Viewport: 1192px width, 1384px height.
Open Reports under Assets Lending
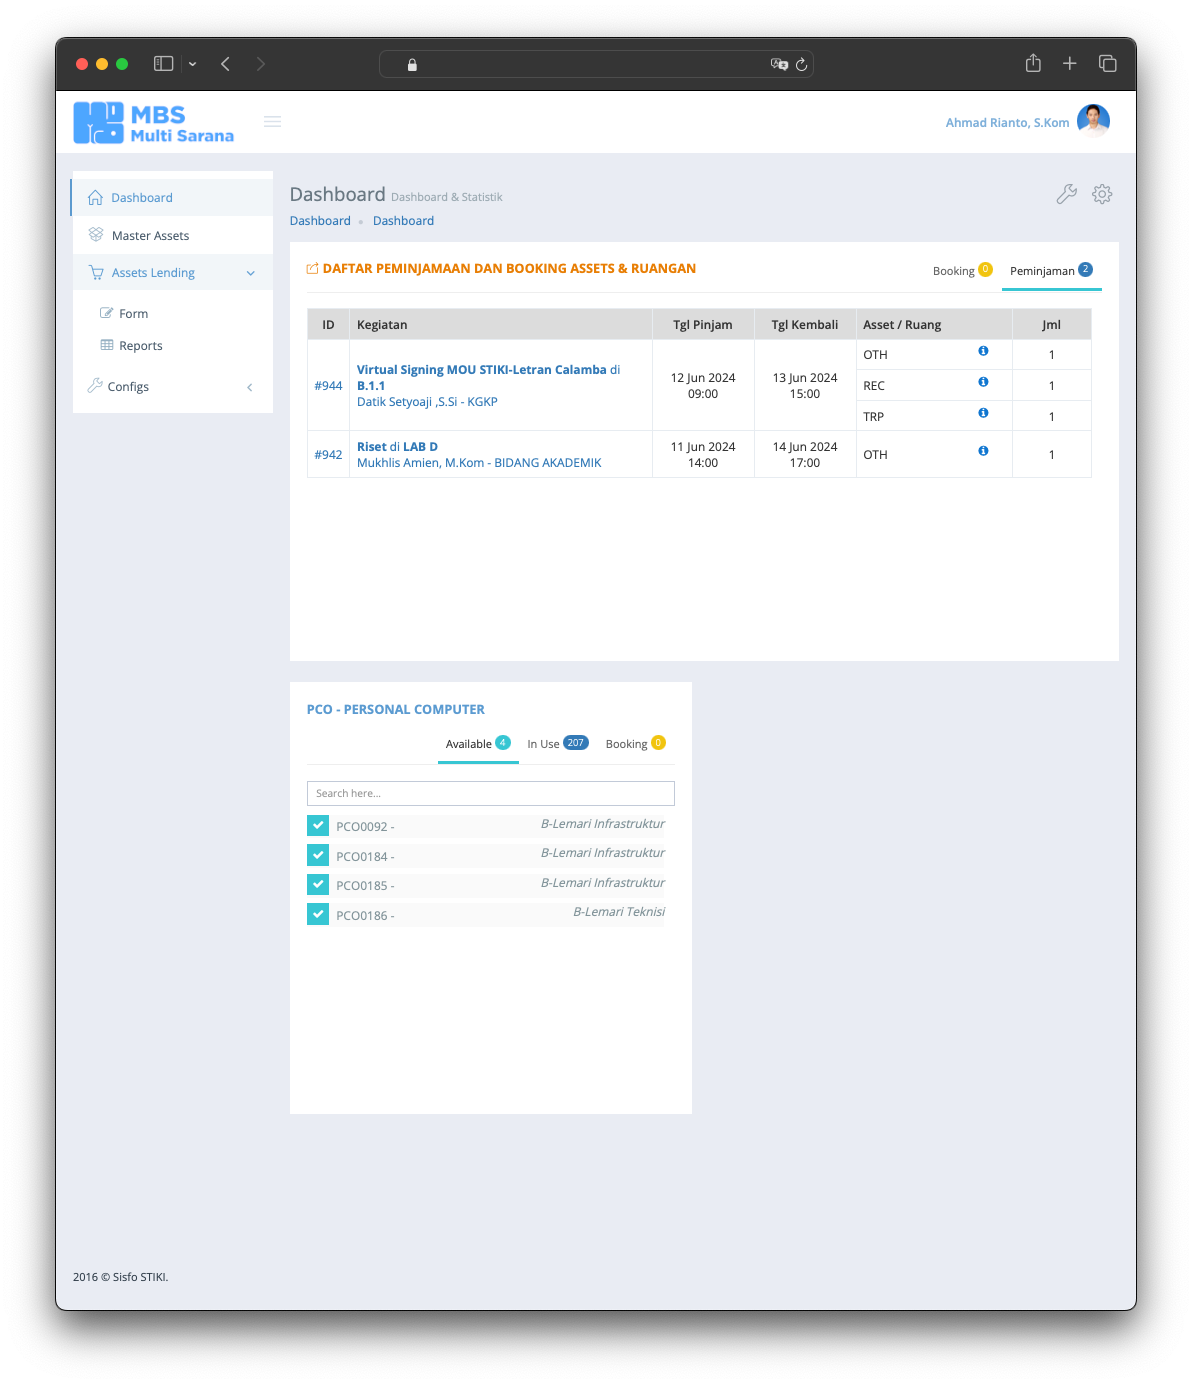tap(140, 346)
